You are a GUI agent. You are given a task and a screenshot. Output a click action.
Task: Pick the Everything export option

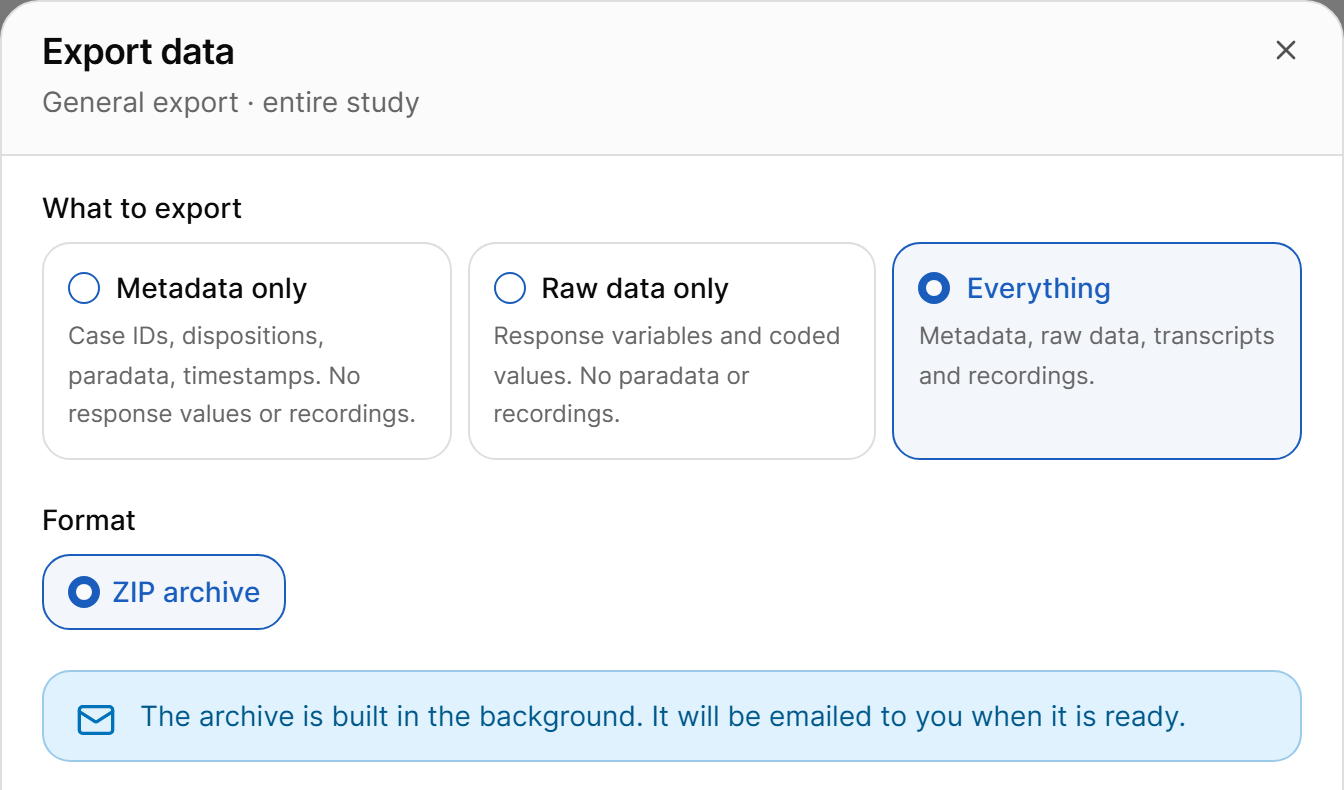1097,351
